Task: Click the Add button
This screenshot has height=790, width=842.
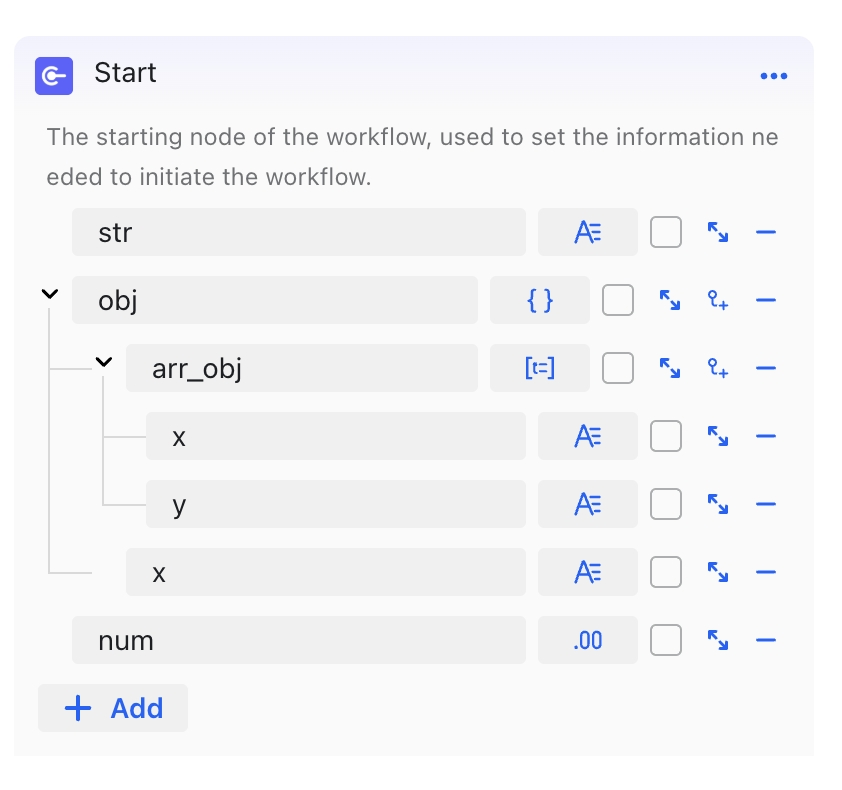Action: coord(113,708)
